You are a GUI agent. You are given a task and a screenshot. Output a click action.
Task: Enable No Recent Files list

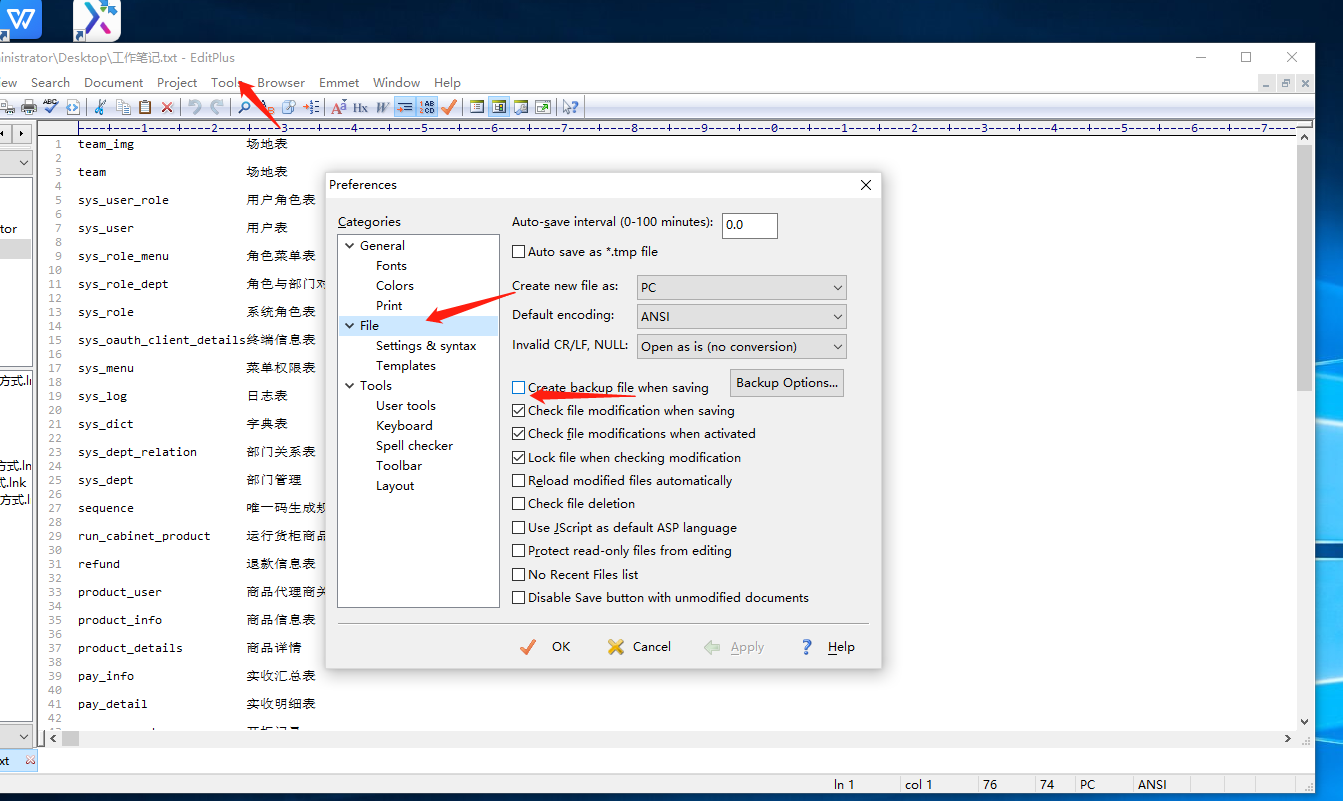point(518,574)
